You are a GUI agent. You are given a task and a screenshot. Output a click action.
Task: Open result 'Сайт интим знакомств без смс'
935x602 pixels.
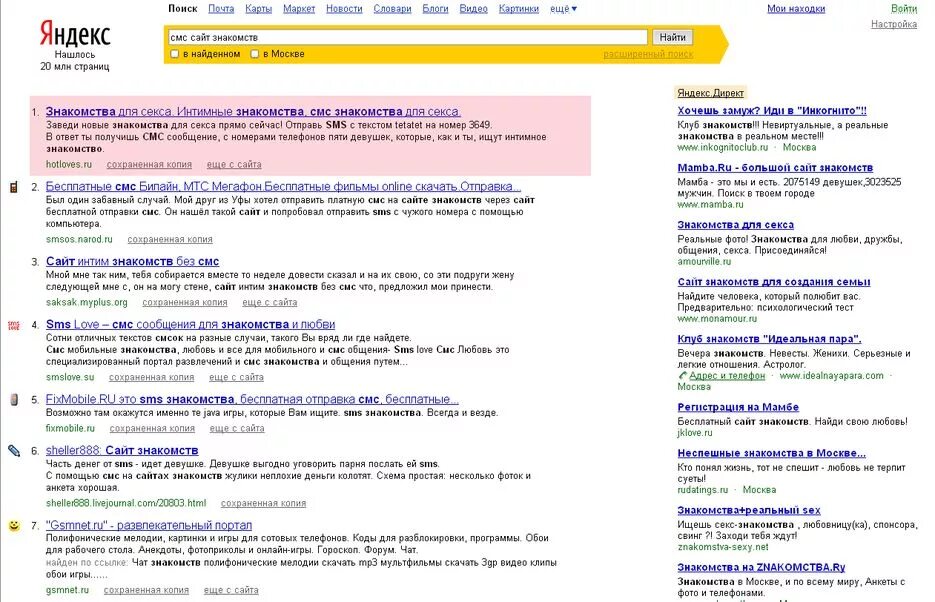pyautogui.click(x=132, y=262)
